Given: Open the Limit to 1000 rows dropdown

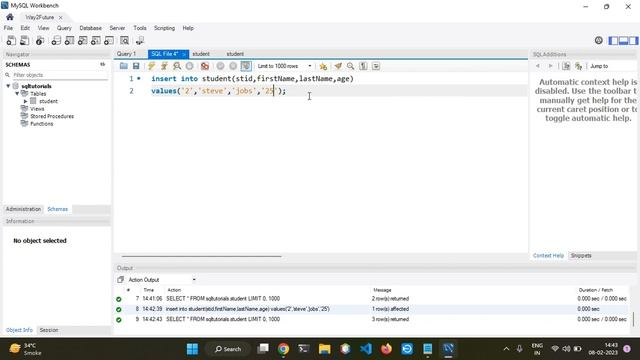Looking at the screenshot, I should 284,66.
